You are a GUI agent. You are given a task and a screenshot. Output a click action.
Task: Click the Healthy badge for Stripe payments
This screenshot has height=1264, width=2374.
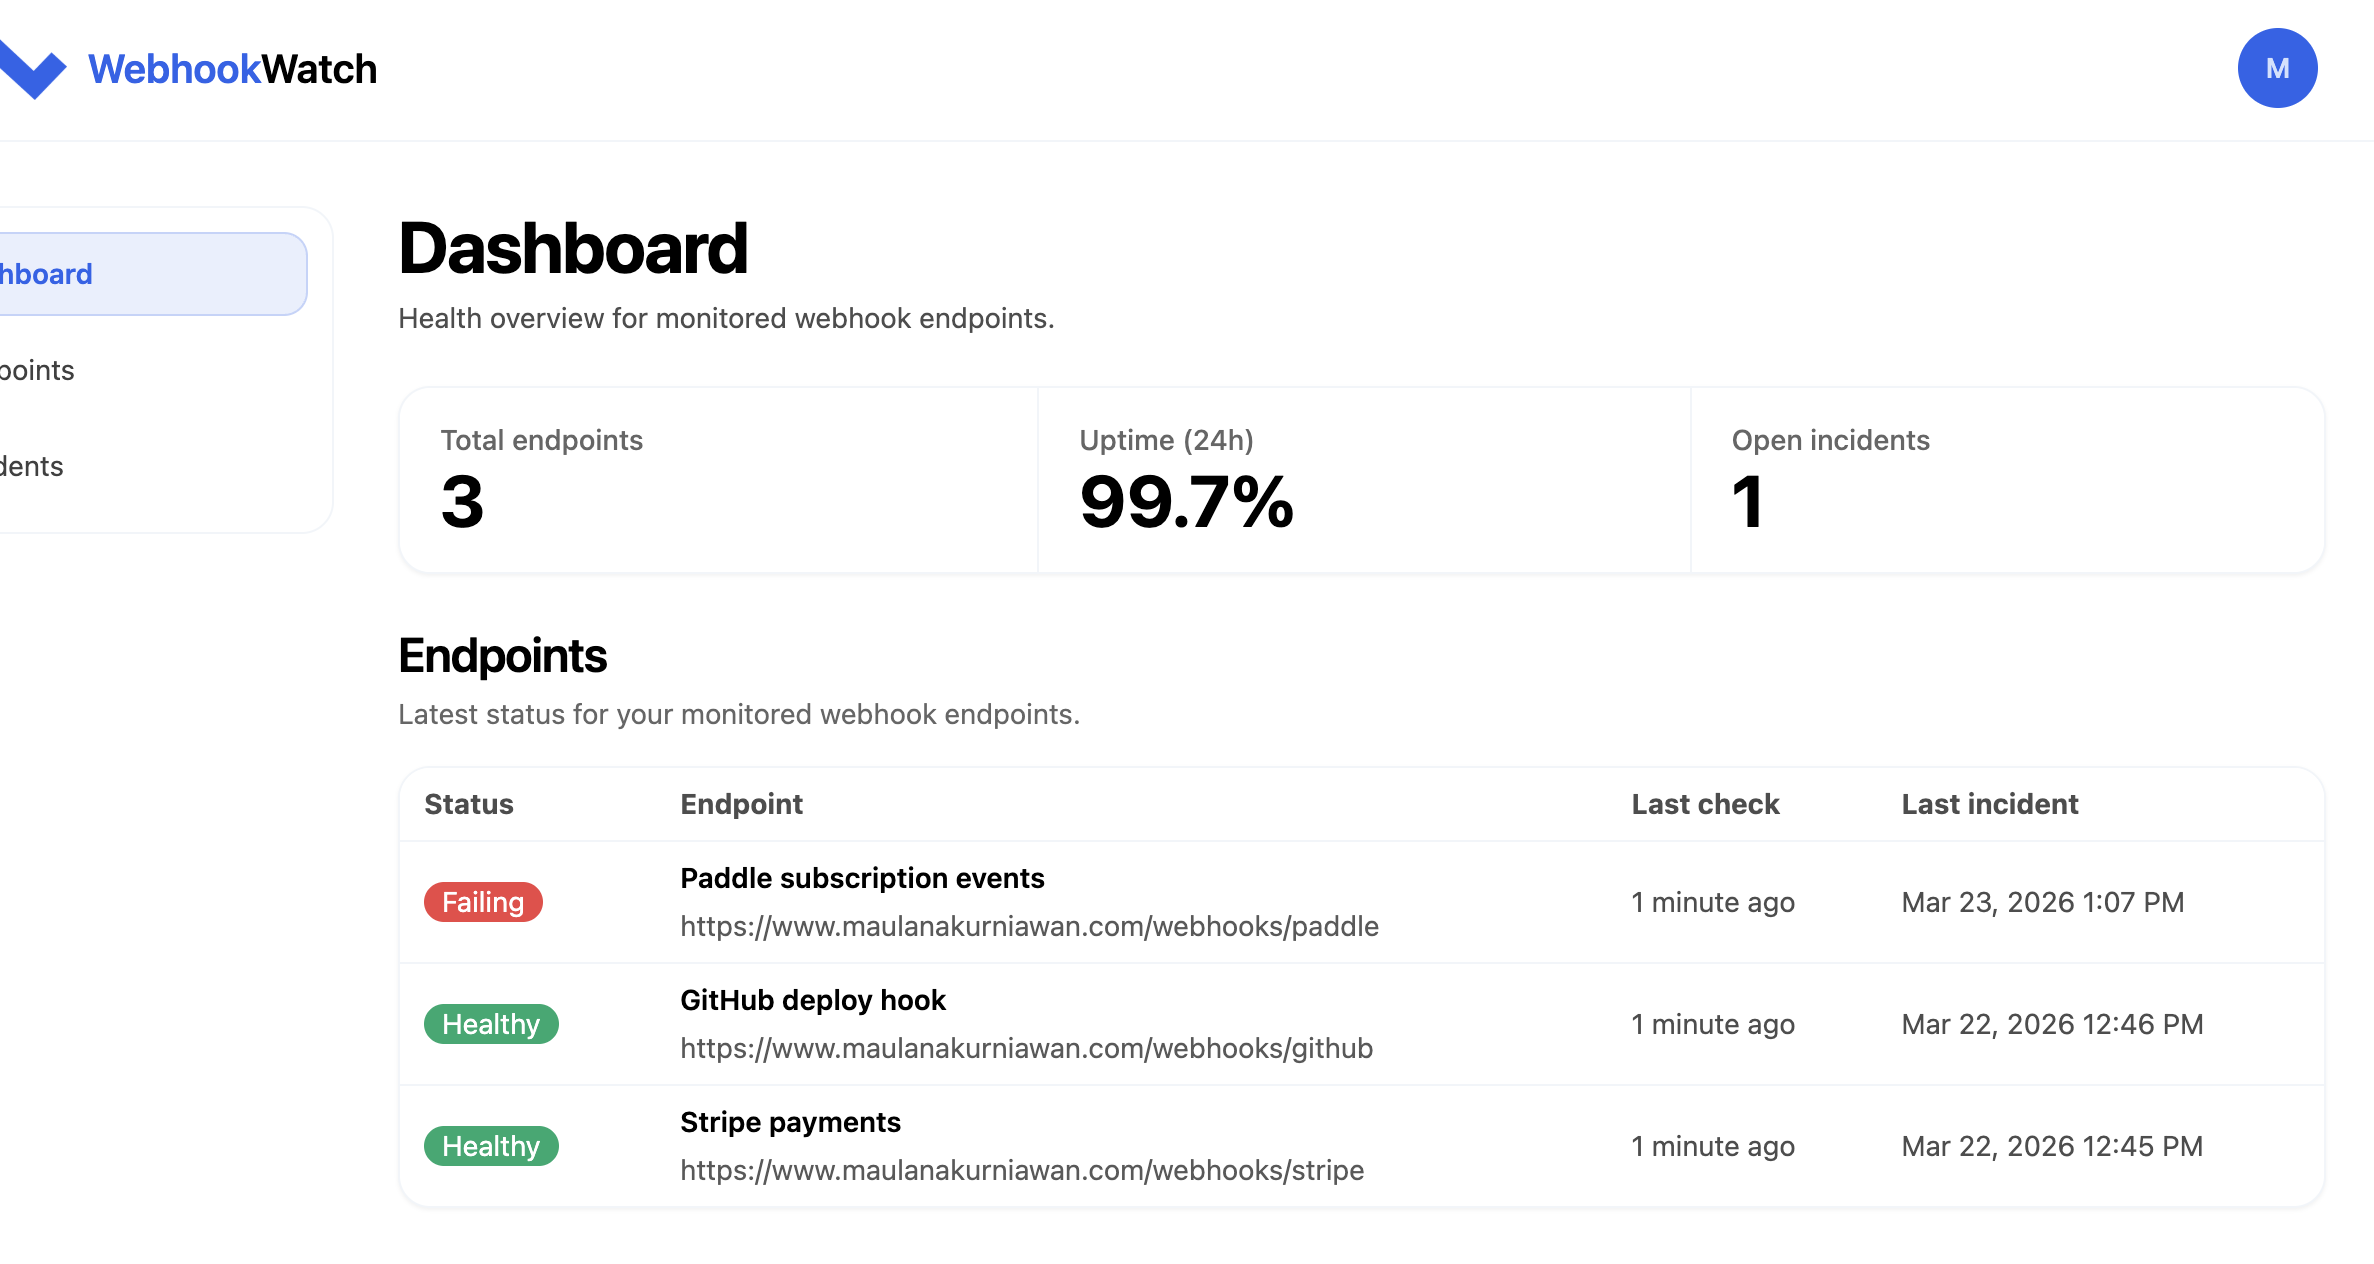490,1145
